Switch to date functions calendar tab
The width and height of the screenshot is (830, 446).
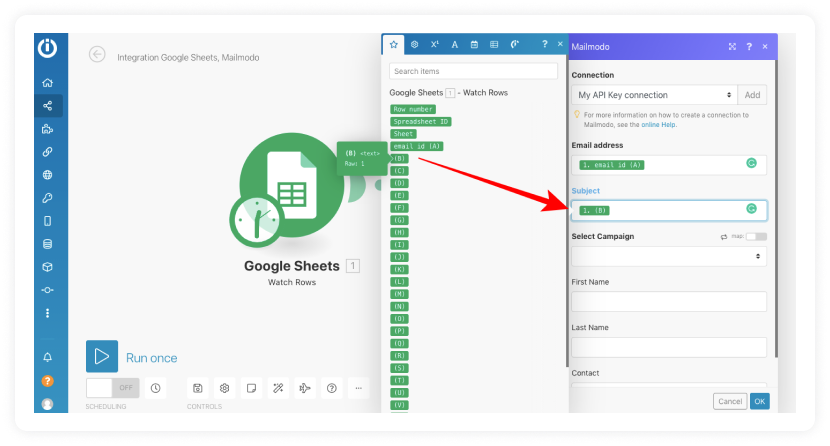[x=474, y=44]
